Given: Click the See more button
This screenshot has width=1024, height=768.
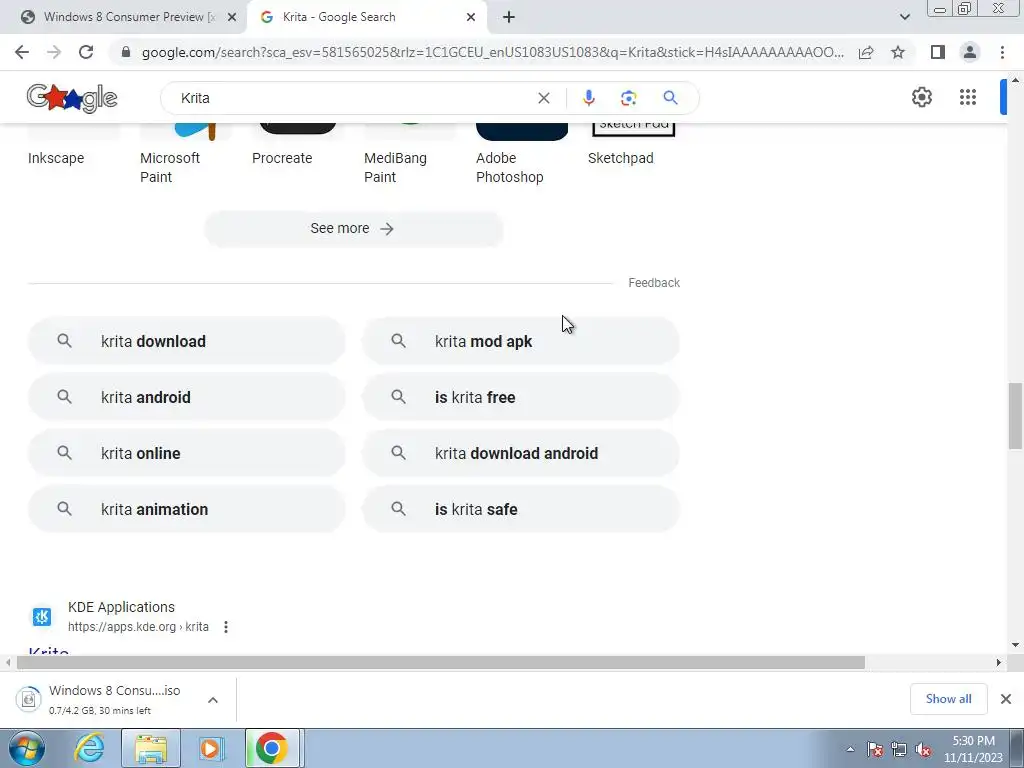Looking at the screenshot, I should point(353,229).
